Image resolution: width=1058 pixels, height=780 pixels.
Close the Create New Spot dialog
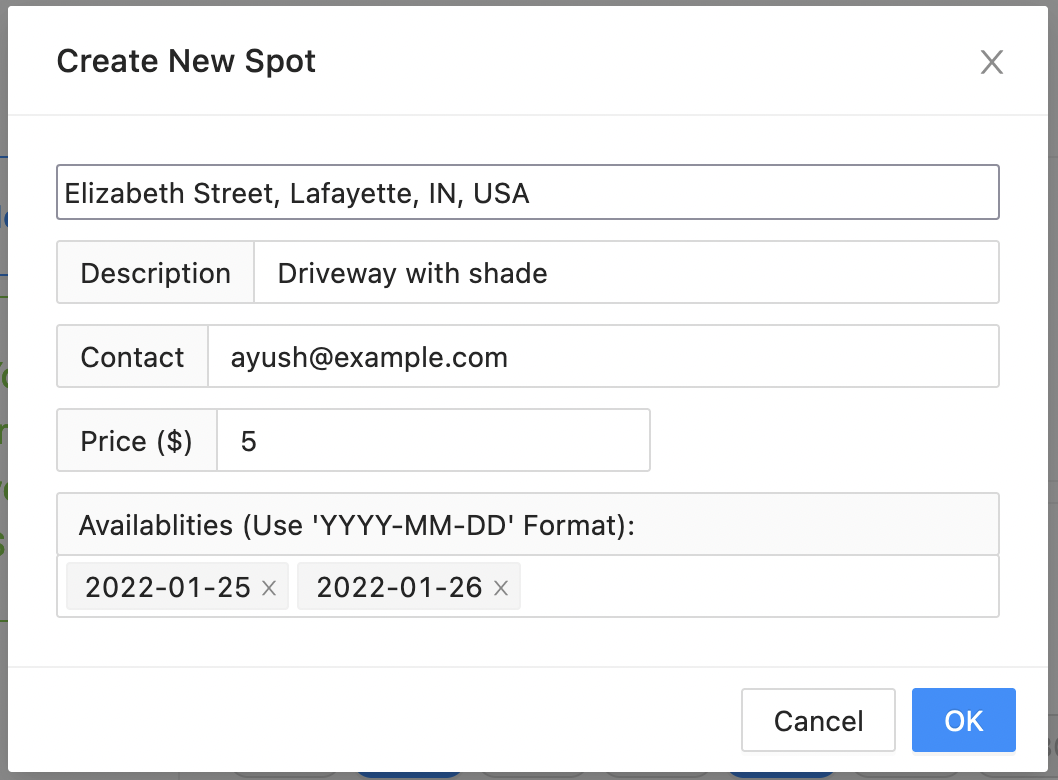[x=991, y=63]
